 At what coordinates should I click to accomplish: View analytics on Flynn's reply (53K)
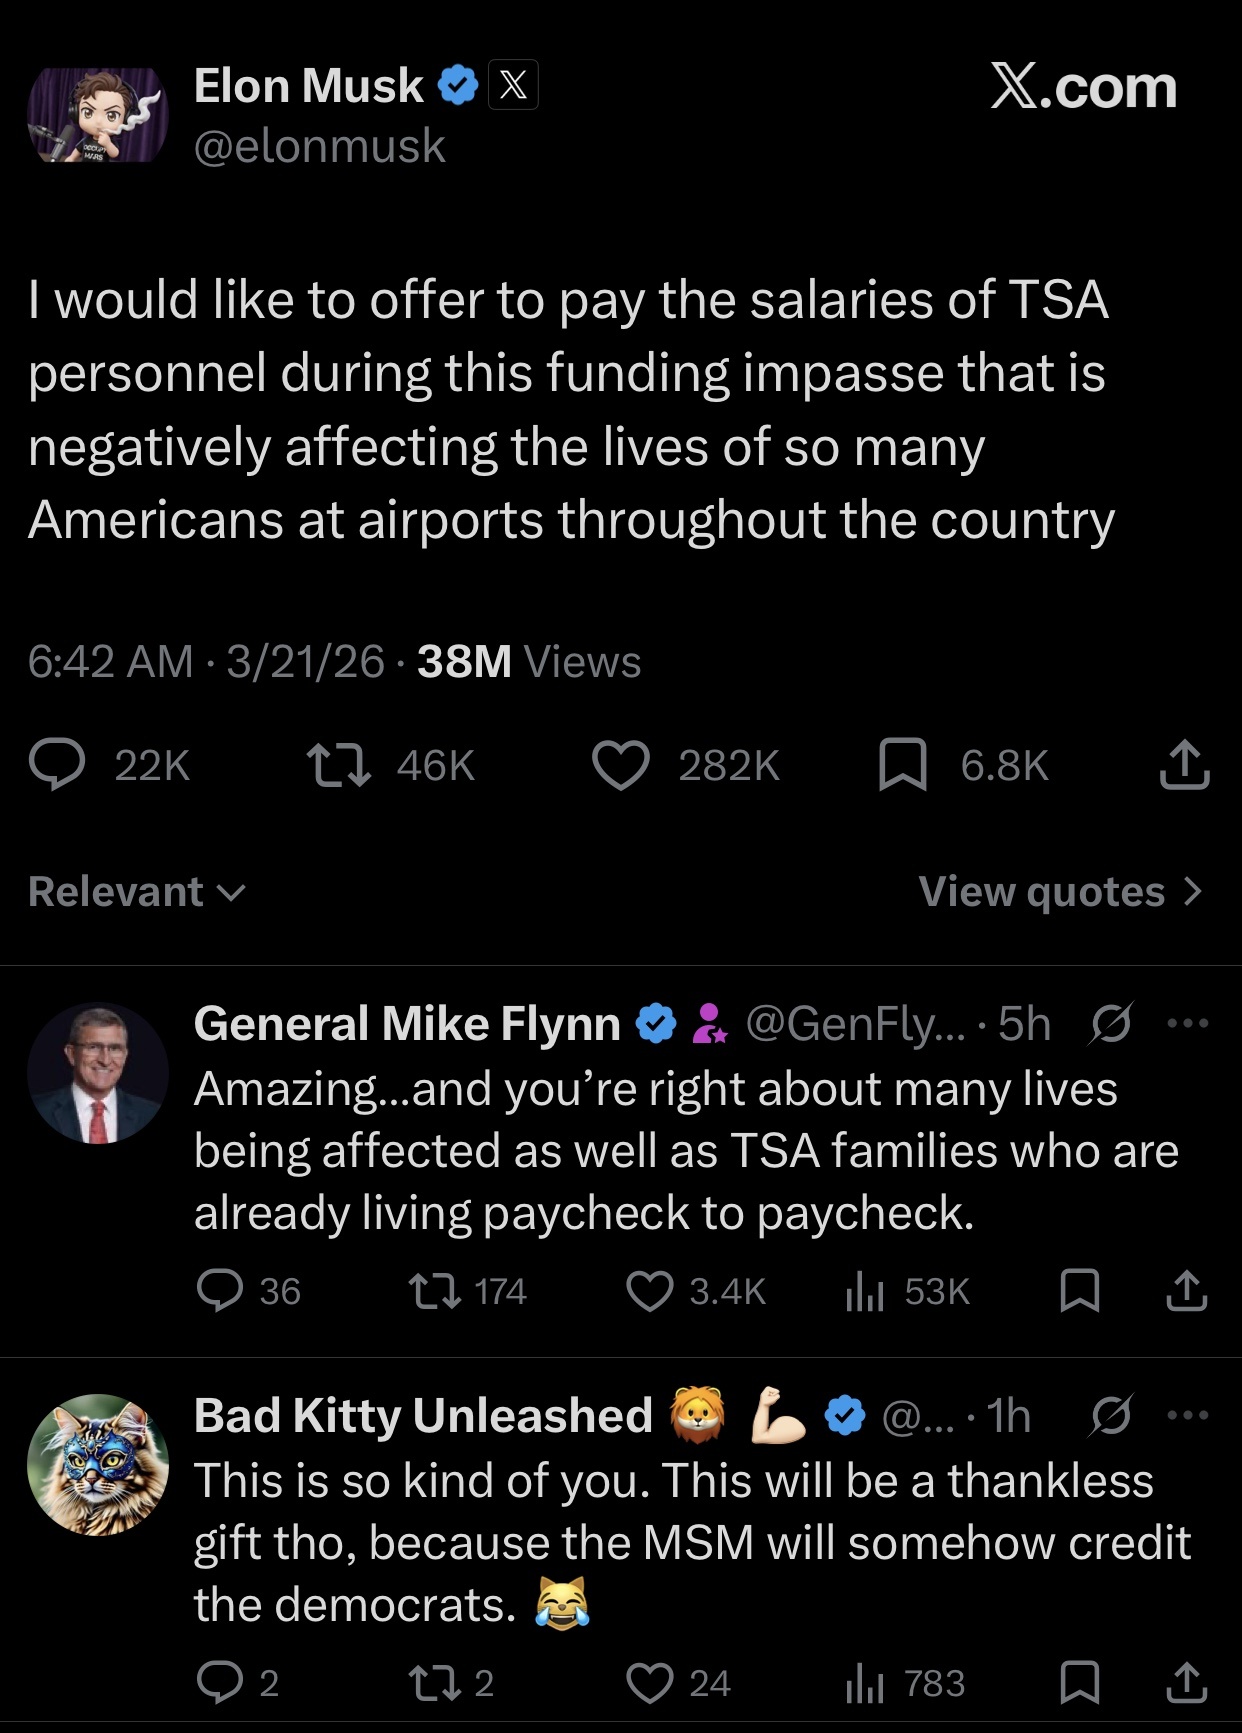pos(865,1291)
